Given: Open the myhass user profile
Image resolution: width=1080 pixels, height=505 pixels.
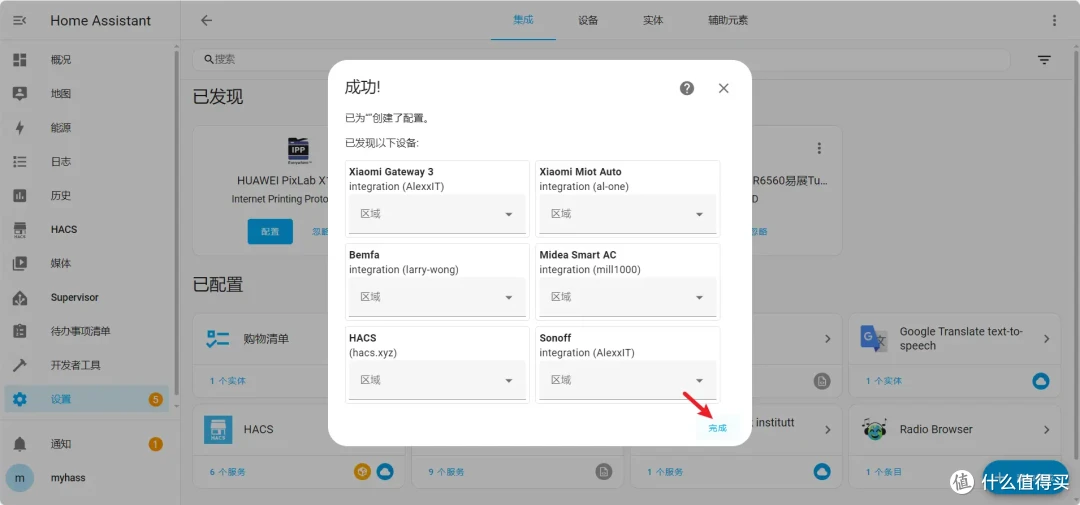Looking at the screenshot, I should (x=87, y=477).
